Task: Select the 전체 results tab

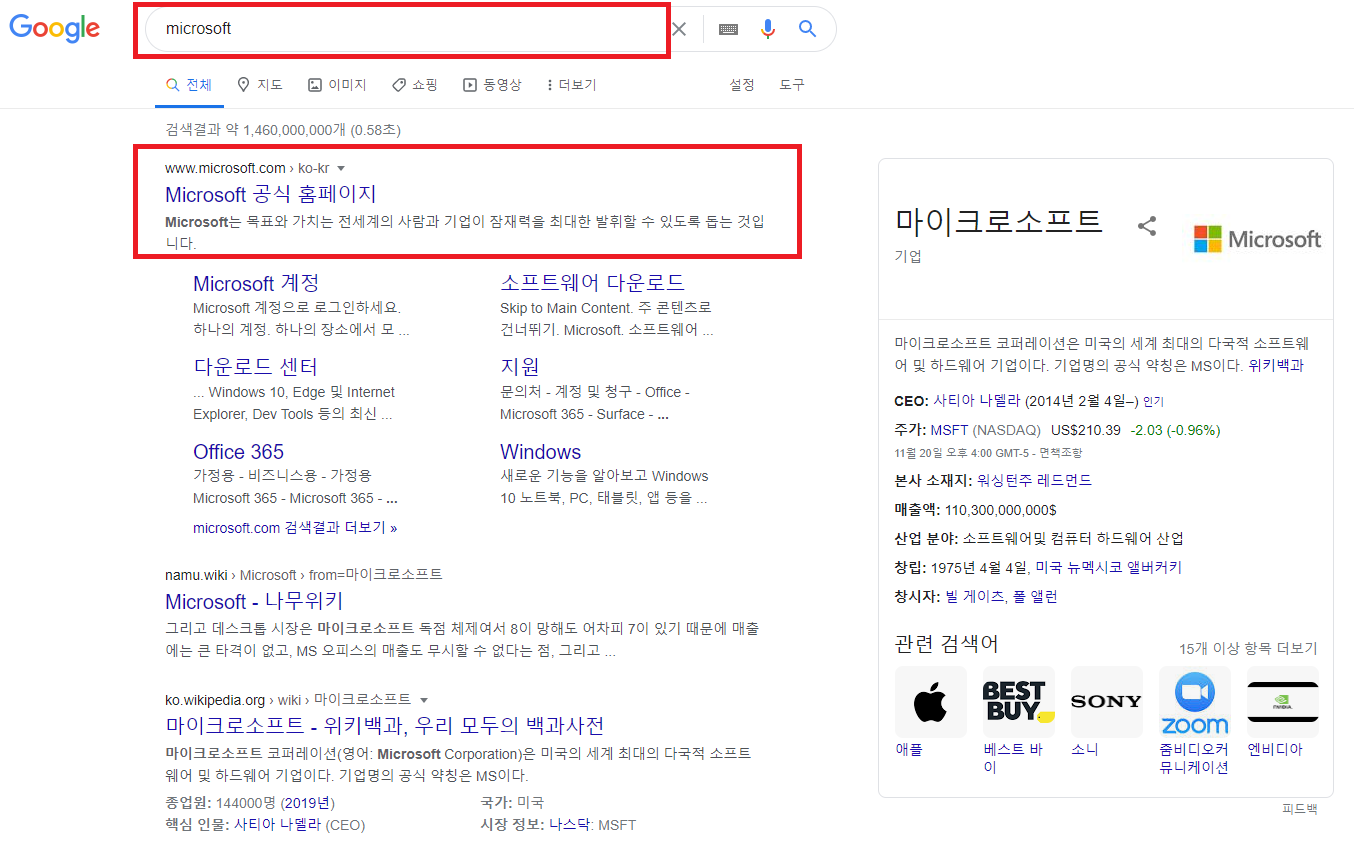Action: point(189,85)
